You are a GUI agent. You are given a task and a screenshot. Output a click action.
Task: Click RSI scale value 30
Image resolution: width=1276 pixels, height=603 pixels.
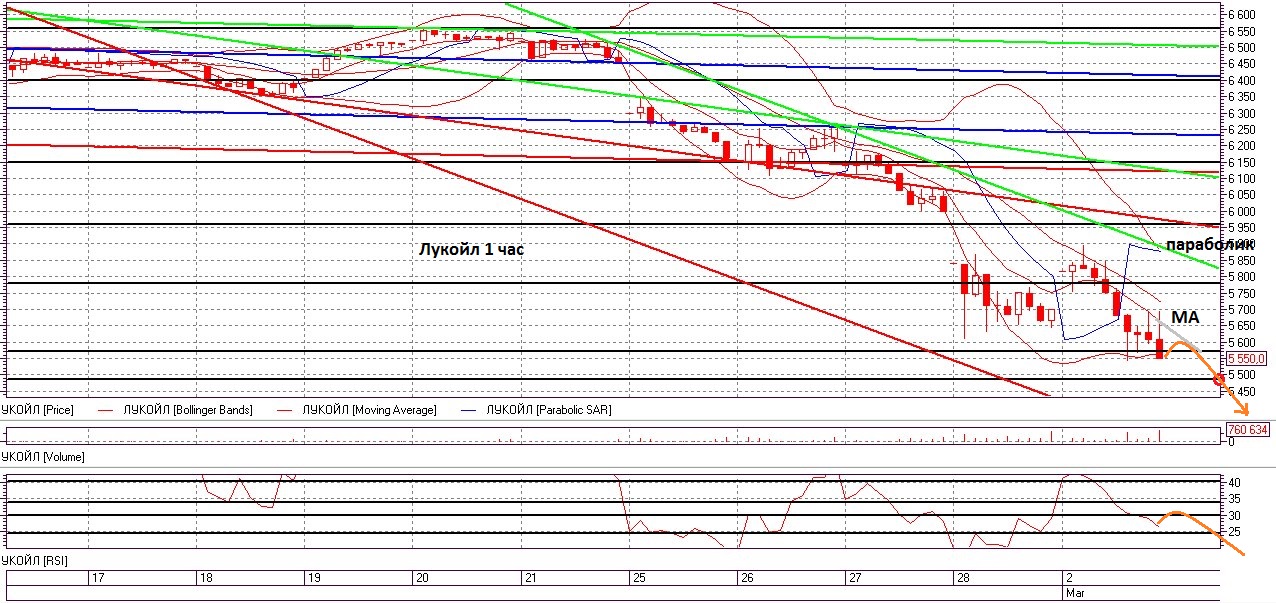coord(1234,515)
